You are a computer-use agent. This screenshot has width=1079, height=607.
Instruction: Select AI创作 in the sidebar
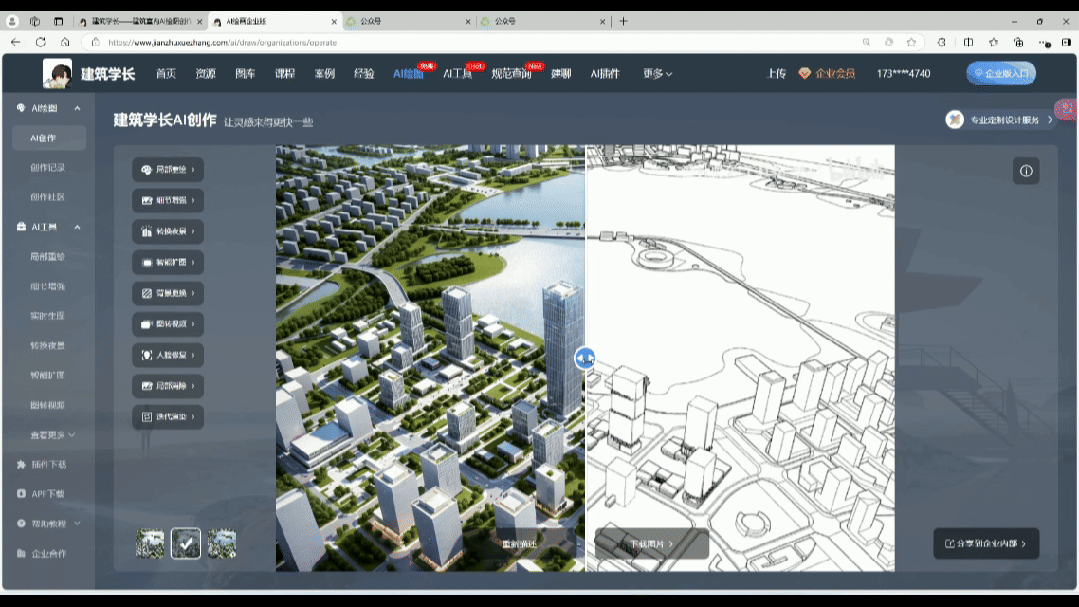pos(49,138)
